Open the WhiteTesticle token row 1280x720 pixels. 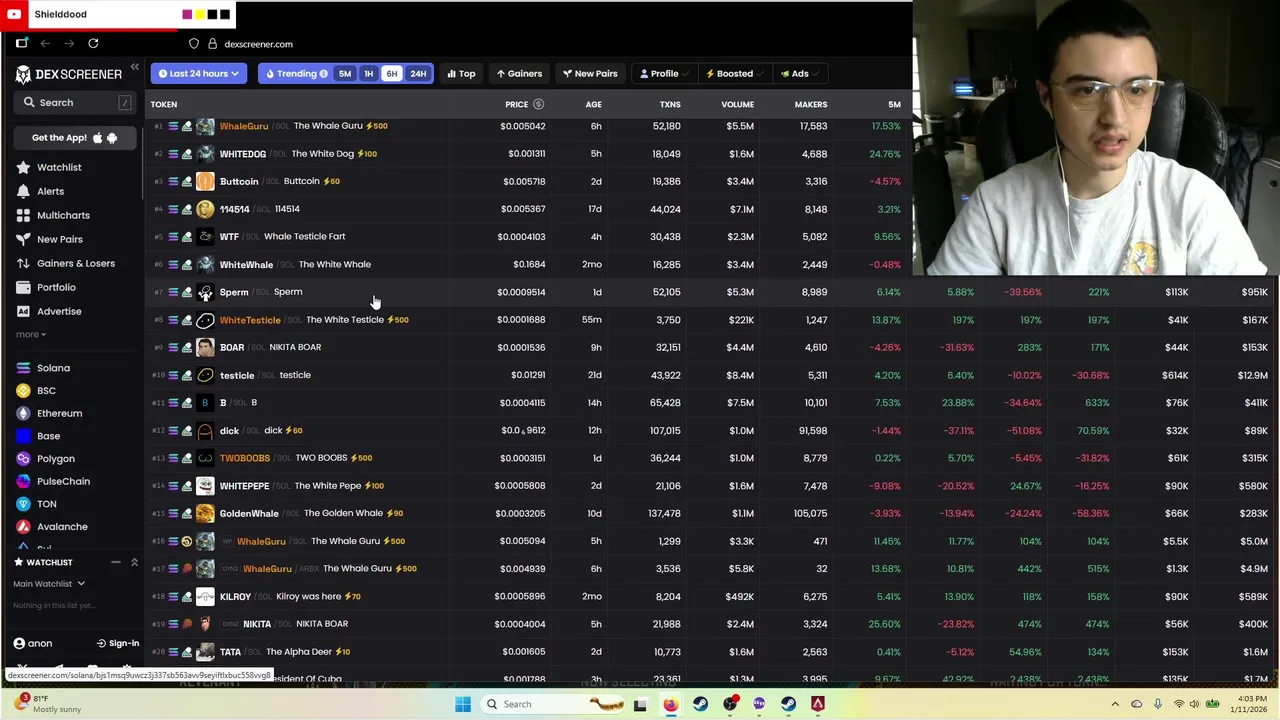click(x=712, y=320)
